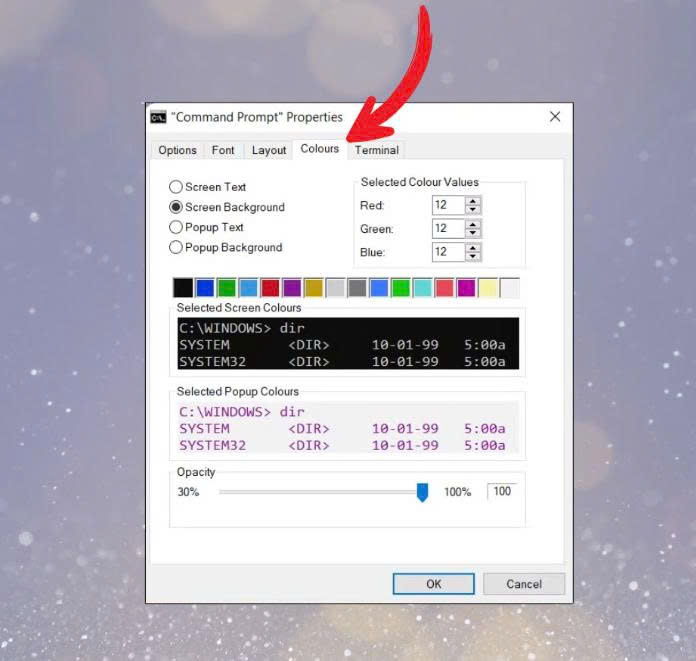Go to the Layout tab

[269, 150]
